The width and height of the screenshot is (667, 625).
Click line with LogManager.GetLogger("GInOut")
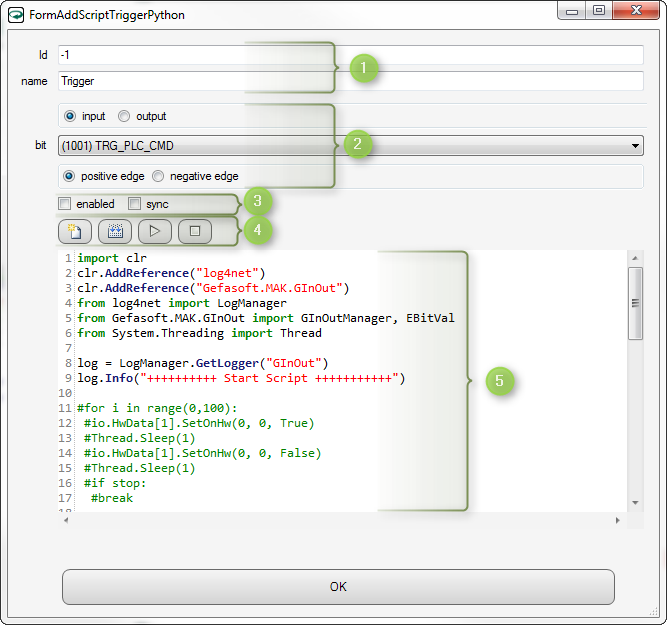(x=203, y=363)
